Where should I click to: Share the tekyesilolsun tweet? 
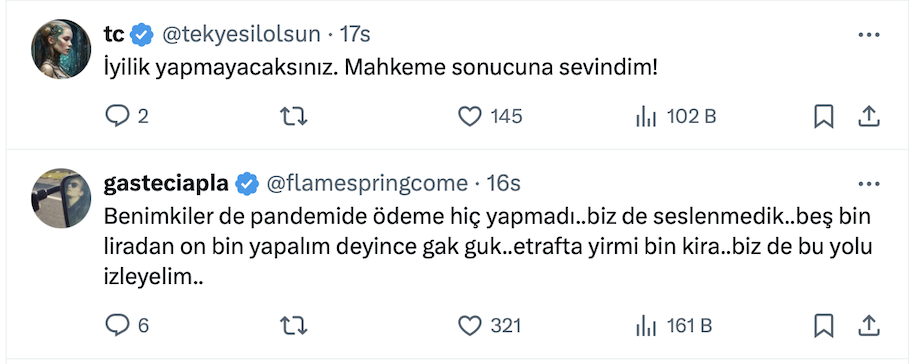pyautogui.click(x=869, y=116)
